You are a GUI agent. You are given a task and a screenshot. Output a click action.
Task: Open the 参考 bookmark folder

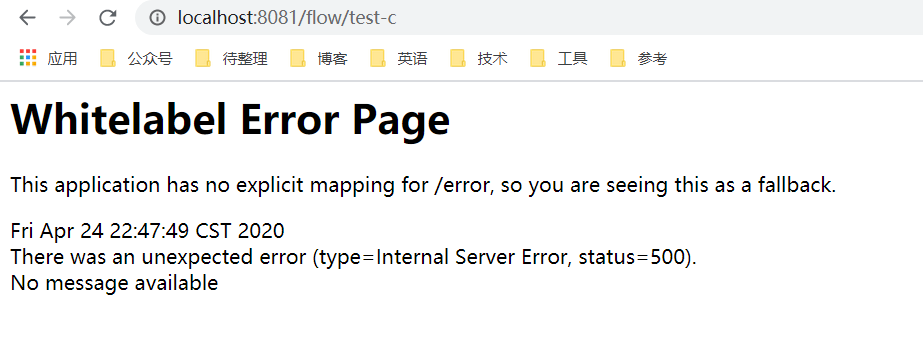click(639, 58)
